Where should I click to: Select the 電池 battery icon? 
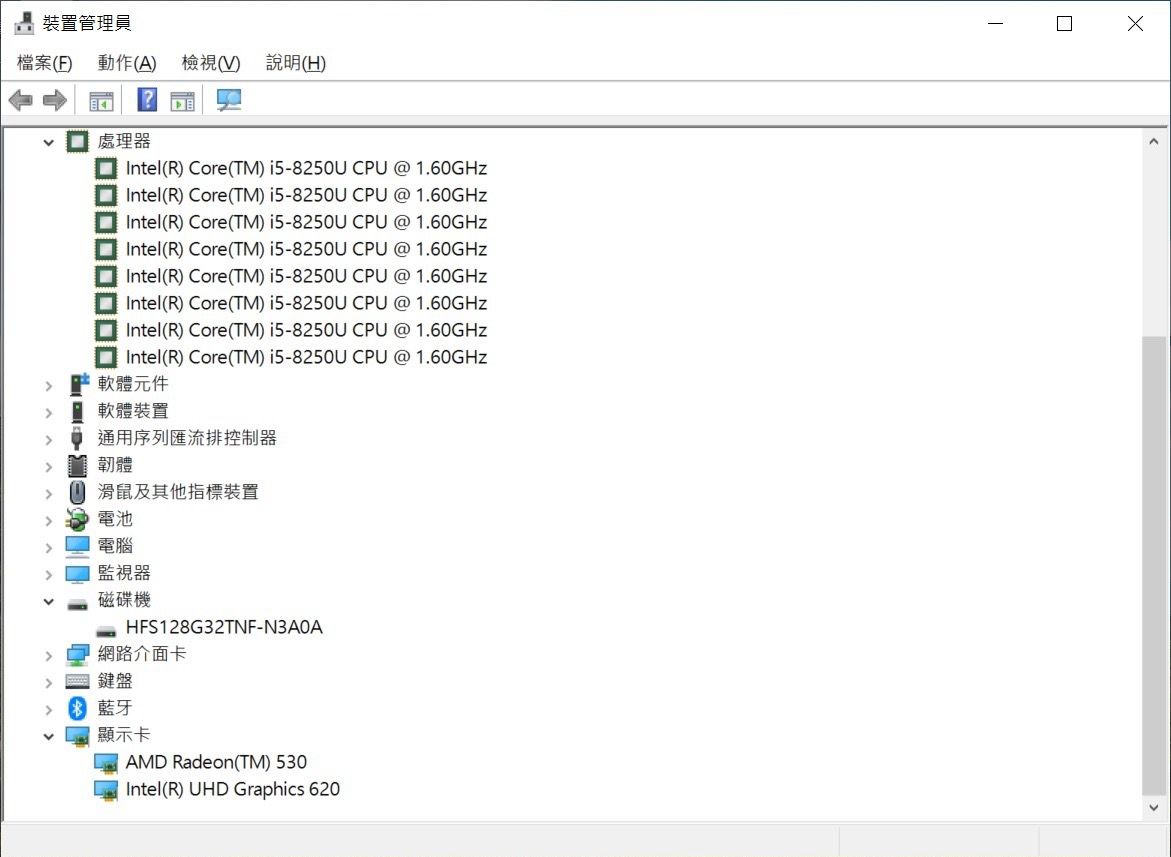point(77,519)
